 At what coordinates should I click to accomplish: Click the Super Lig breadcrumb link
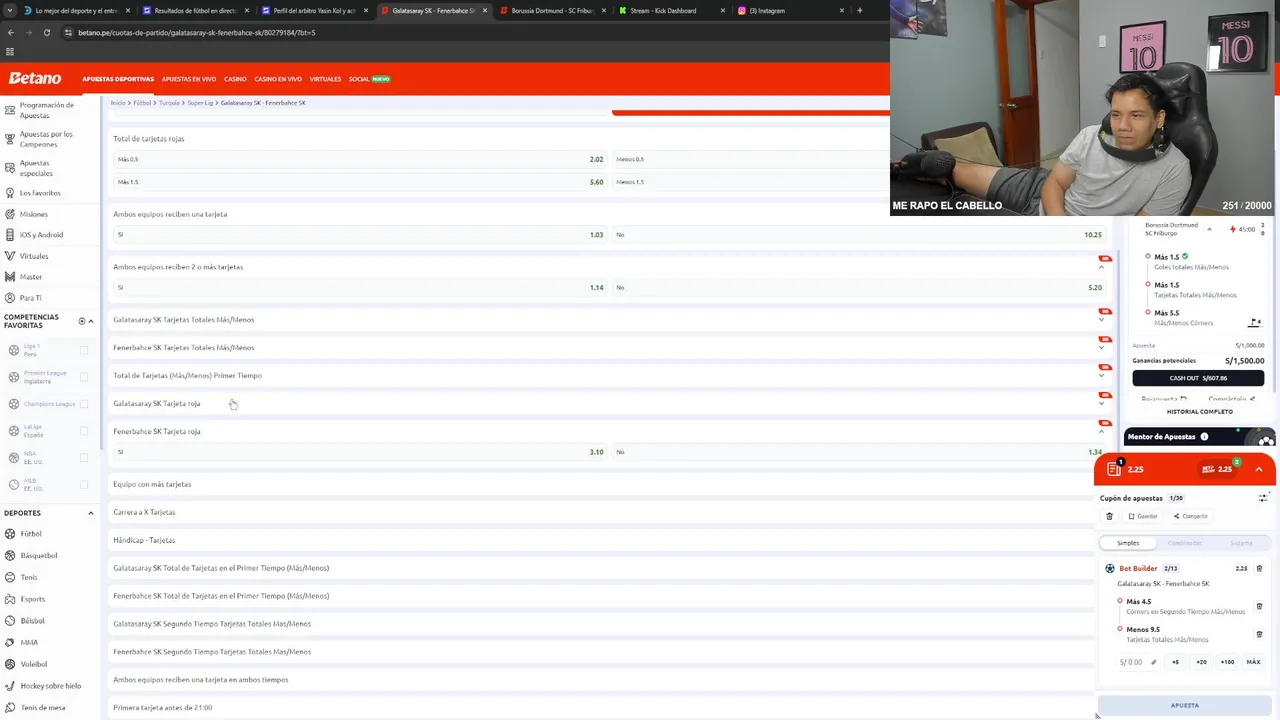point(200,103)
